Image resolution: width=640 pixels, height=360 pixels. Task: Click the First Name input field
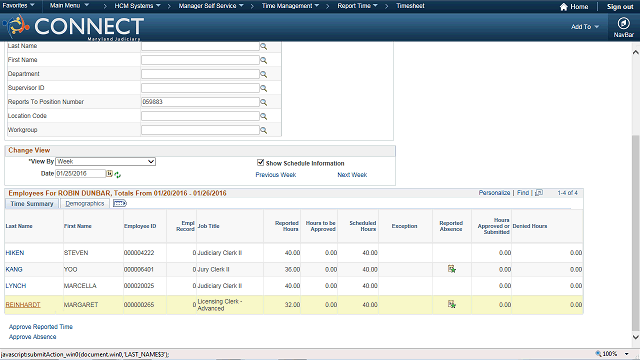200,60
